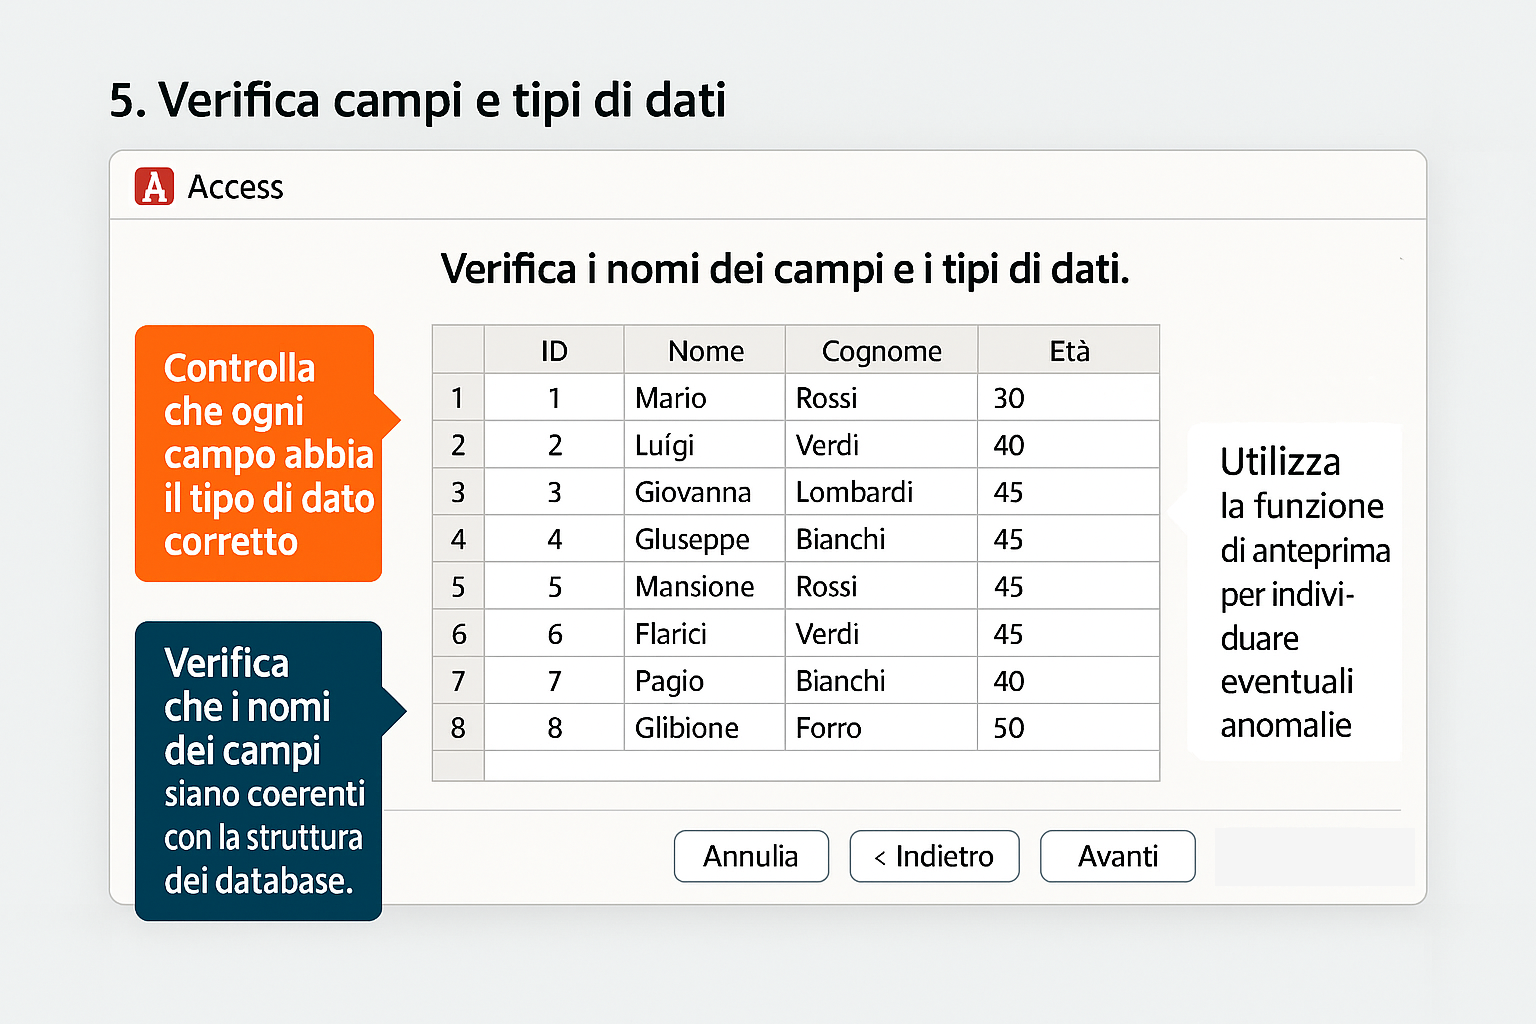The image size is (1536, 1024).
Task: Select the age cell showing 50
Action: point(1067,727)
